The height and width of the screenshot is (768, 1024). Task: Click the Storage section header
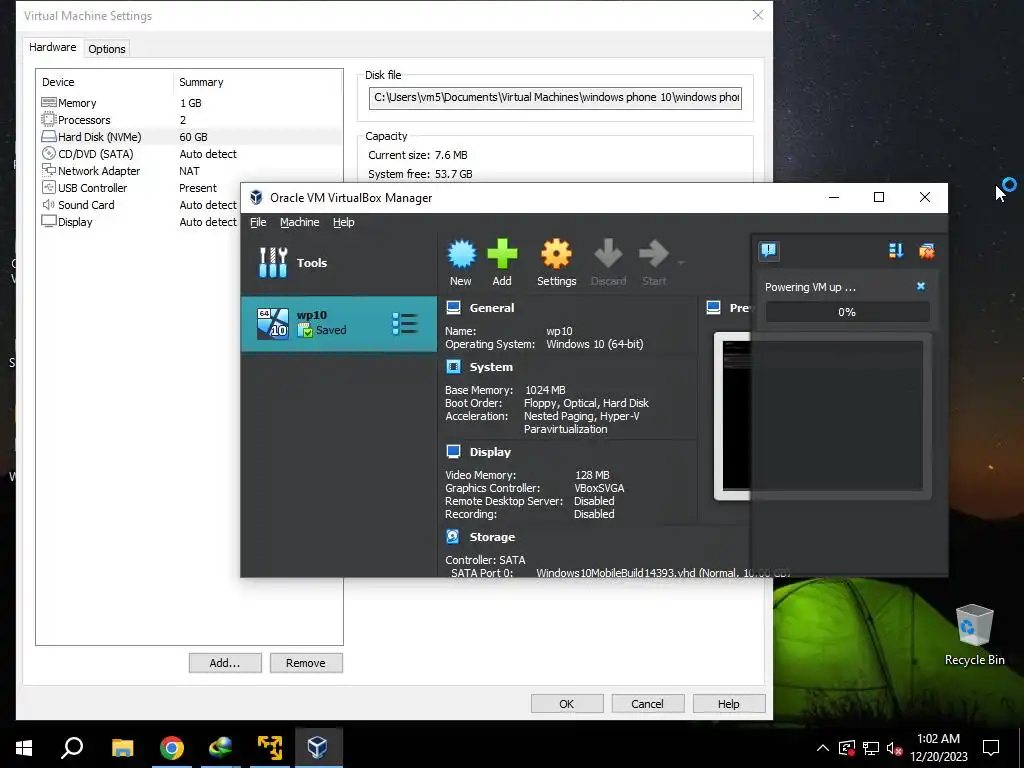(492, 537)
